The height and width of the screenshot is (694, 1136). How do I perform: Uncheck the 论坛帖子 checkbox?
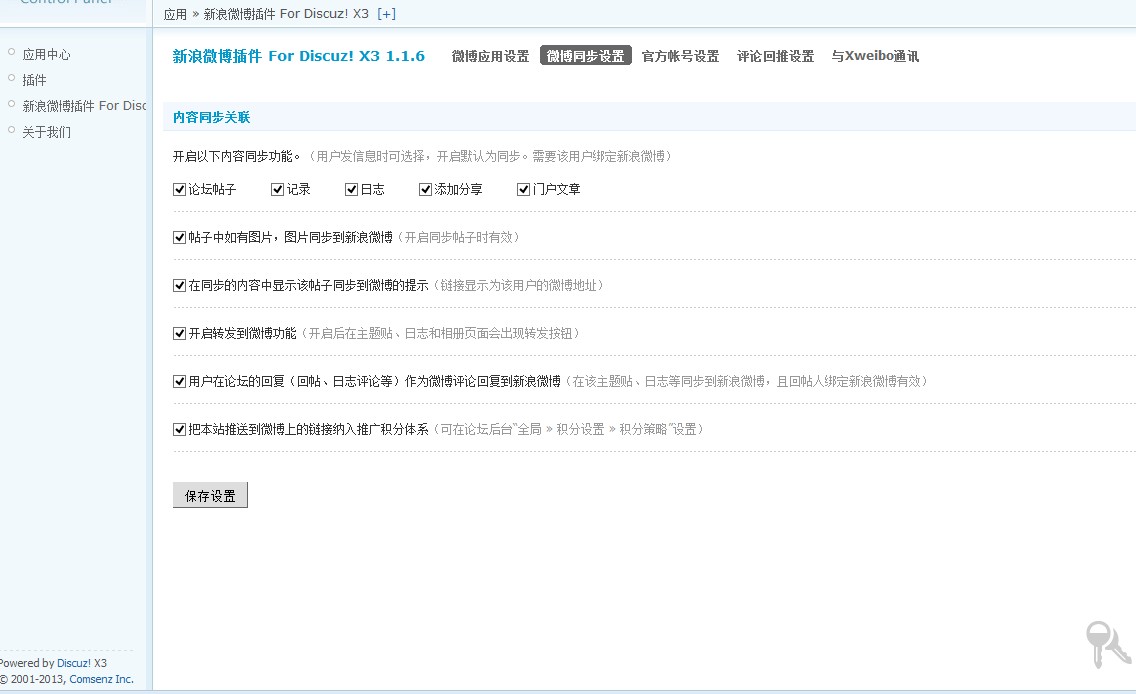(x=180, y=189)
